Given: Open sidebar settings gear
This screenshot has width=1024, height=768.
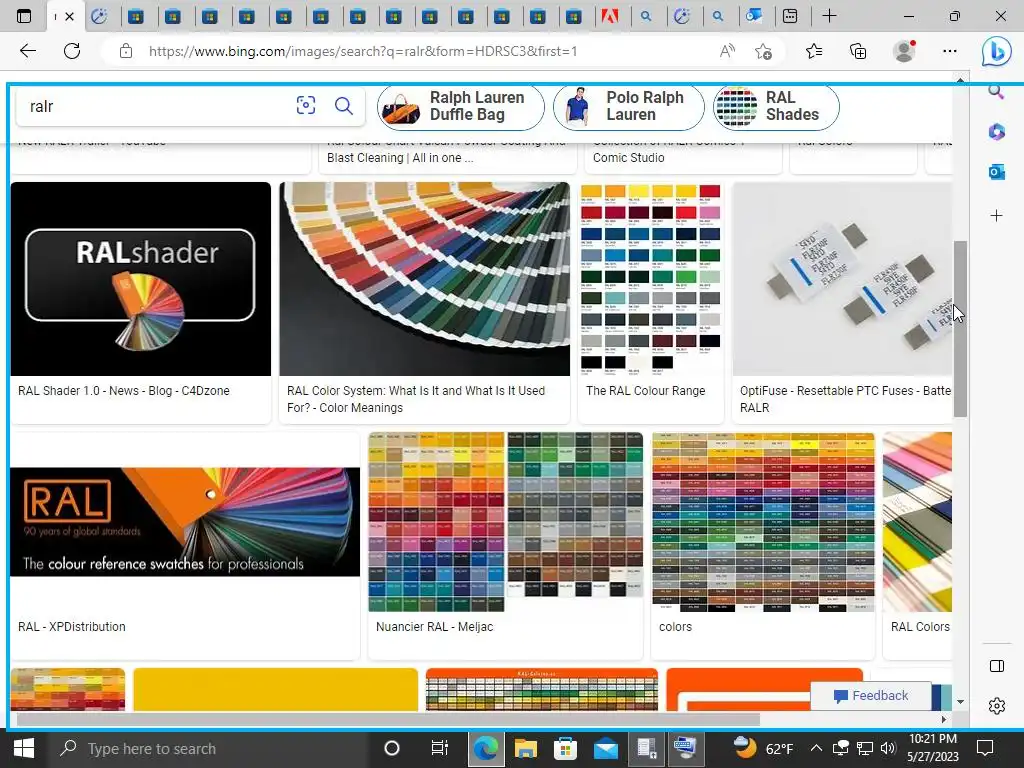Looking at the screenshot, I should (x=997, y=706).
